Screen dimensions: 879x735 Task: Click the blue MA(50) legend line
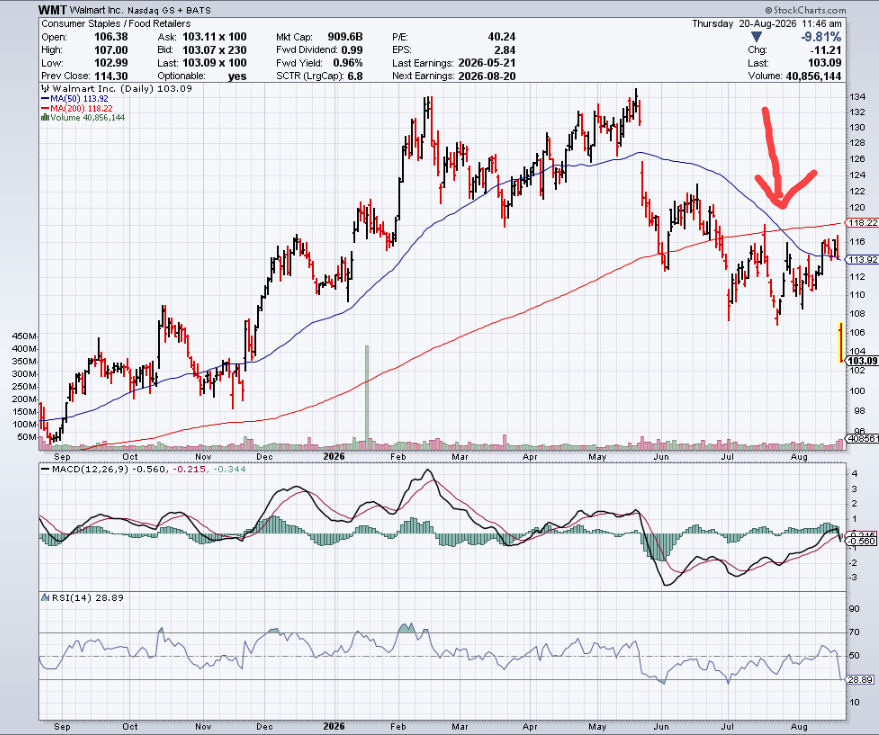coord(45,99)
